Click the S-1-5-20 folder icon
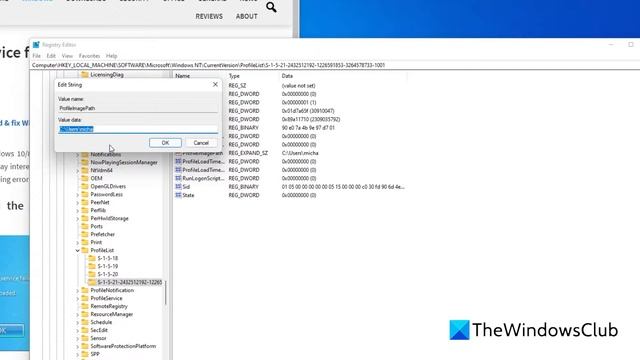640x360 pixels. pyautogui.click(x=92, y=274)
